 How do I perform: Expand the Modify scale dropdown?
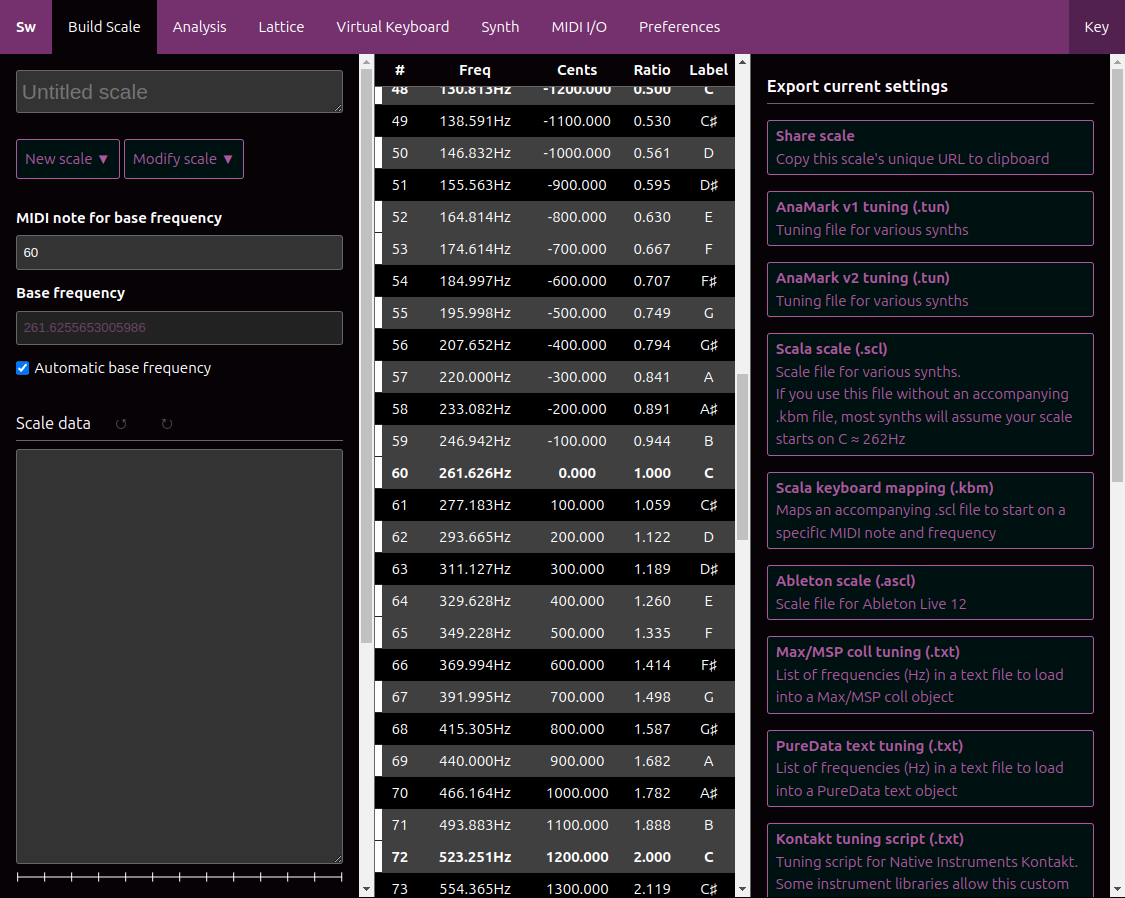pos(184,159)
